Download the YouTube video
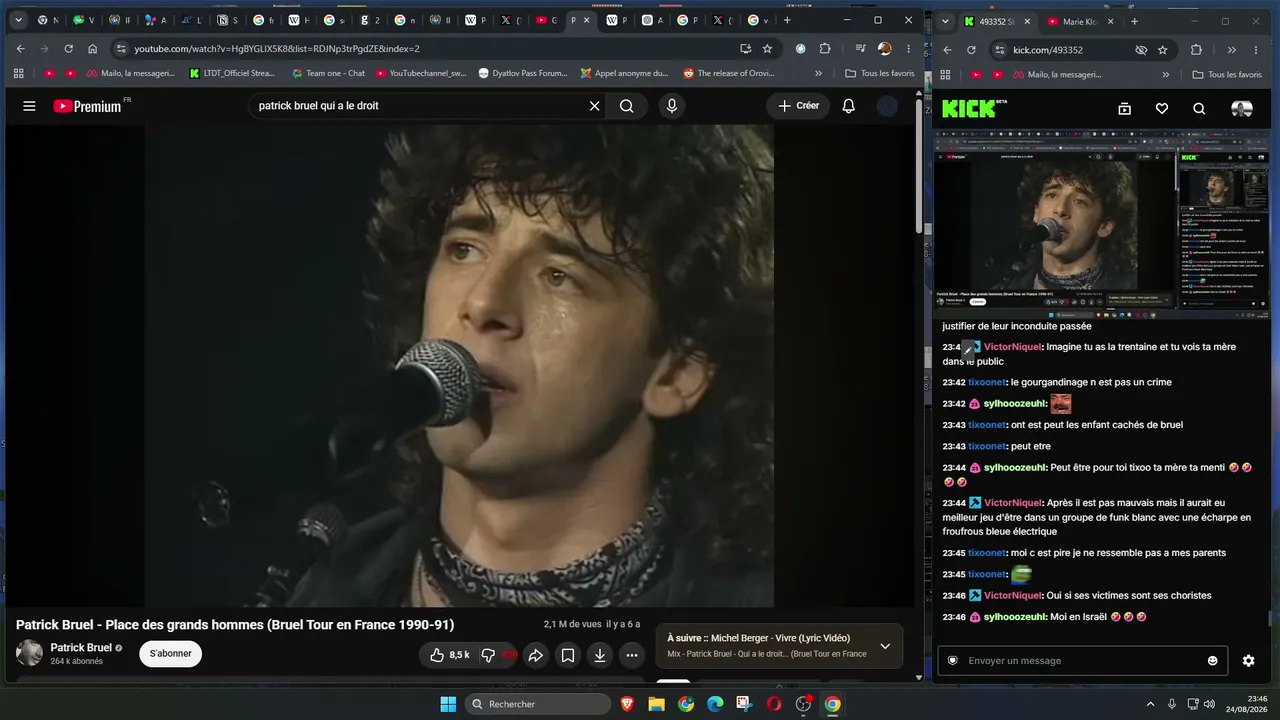 600,655
